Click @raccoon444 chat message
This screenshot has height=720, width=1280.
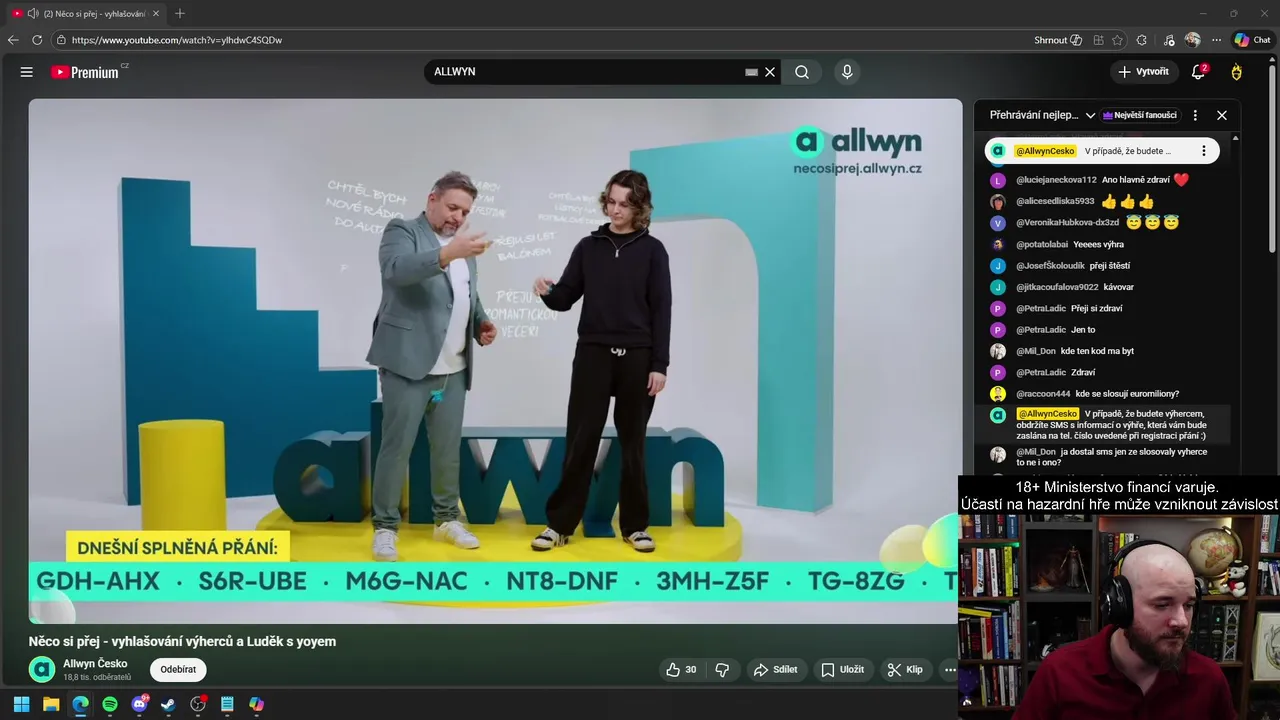point(1102,394)
